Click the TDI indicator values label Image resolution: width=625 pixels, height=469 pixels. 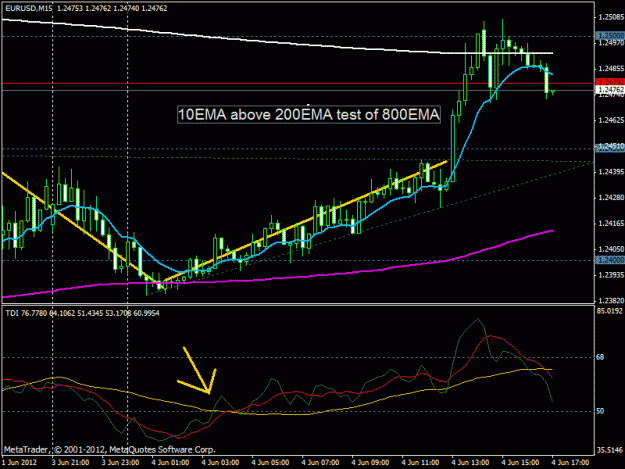pos(83,313)
